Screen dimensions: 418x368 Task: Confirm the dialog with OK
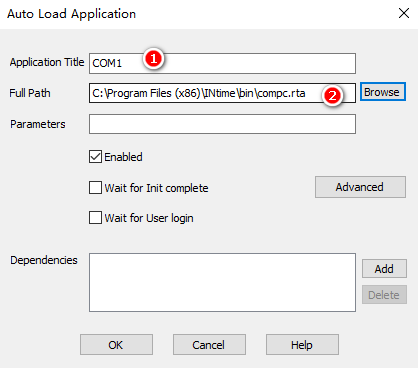click(x=116, y=345)
